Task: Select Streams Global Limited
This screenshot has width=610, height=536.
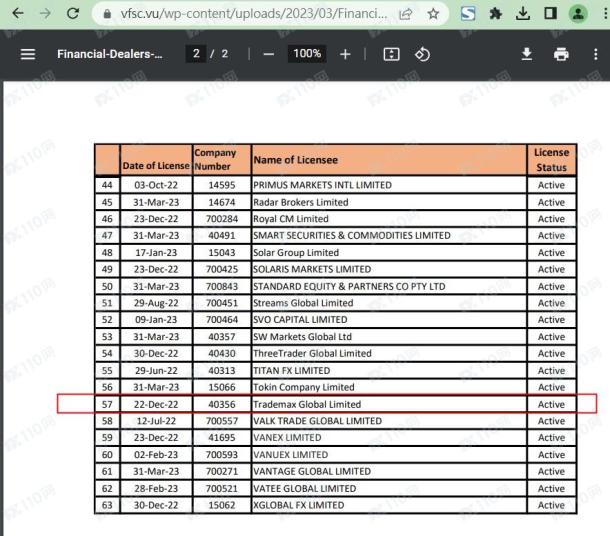Action: pyautogui.click(x=303, y=303)
